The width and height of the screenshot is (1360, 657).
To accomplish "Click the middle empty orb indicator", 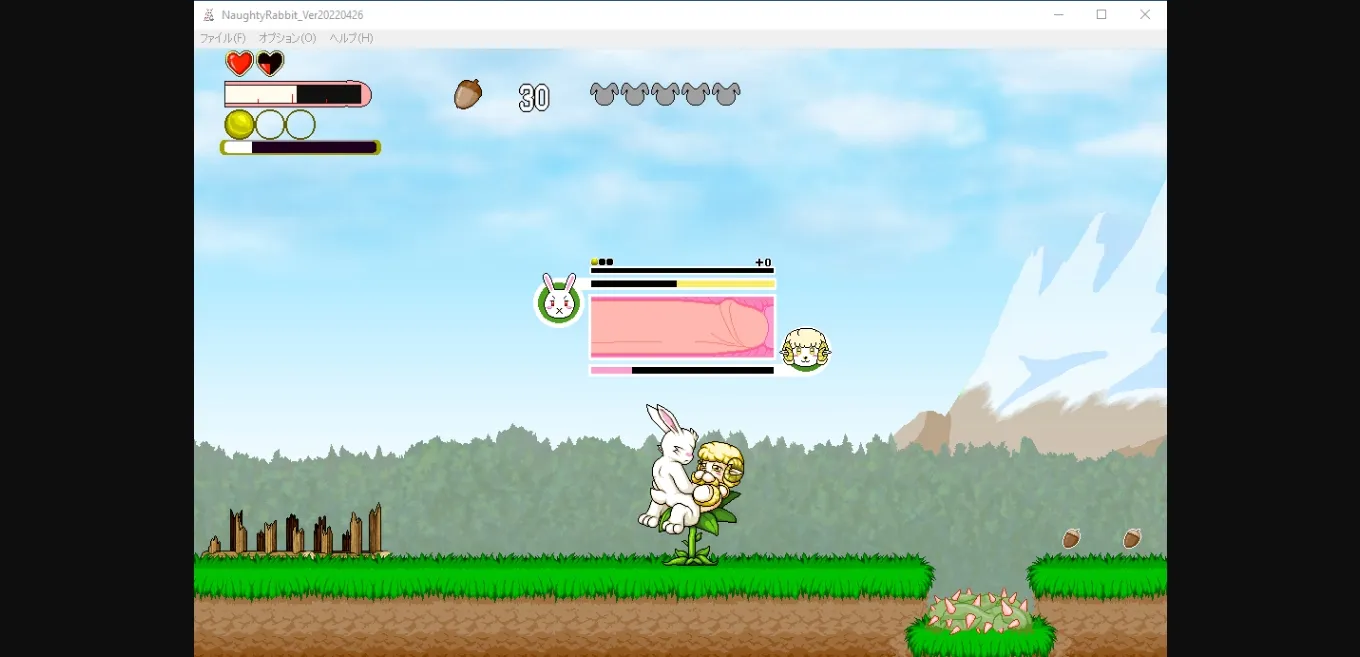I will click(x=270, y=124).
